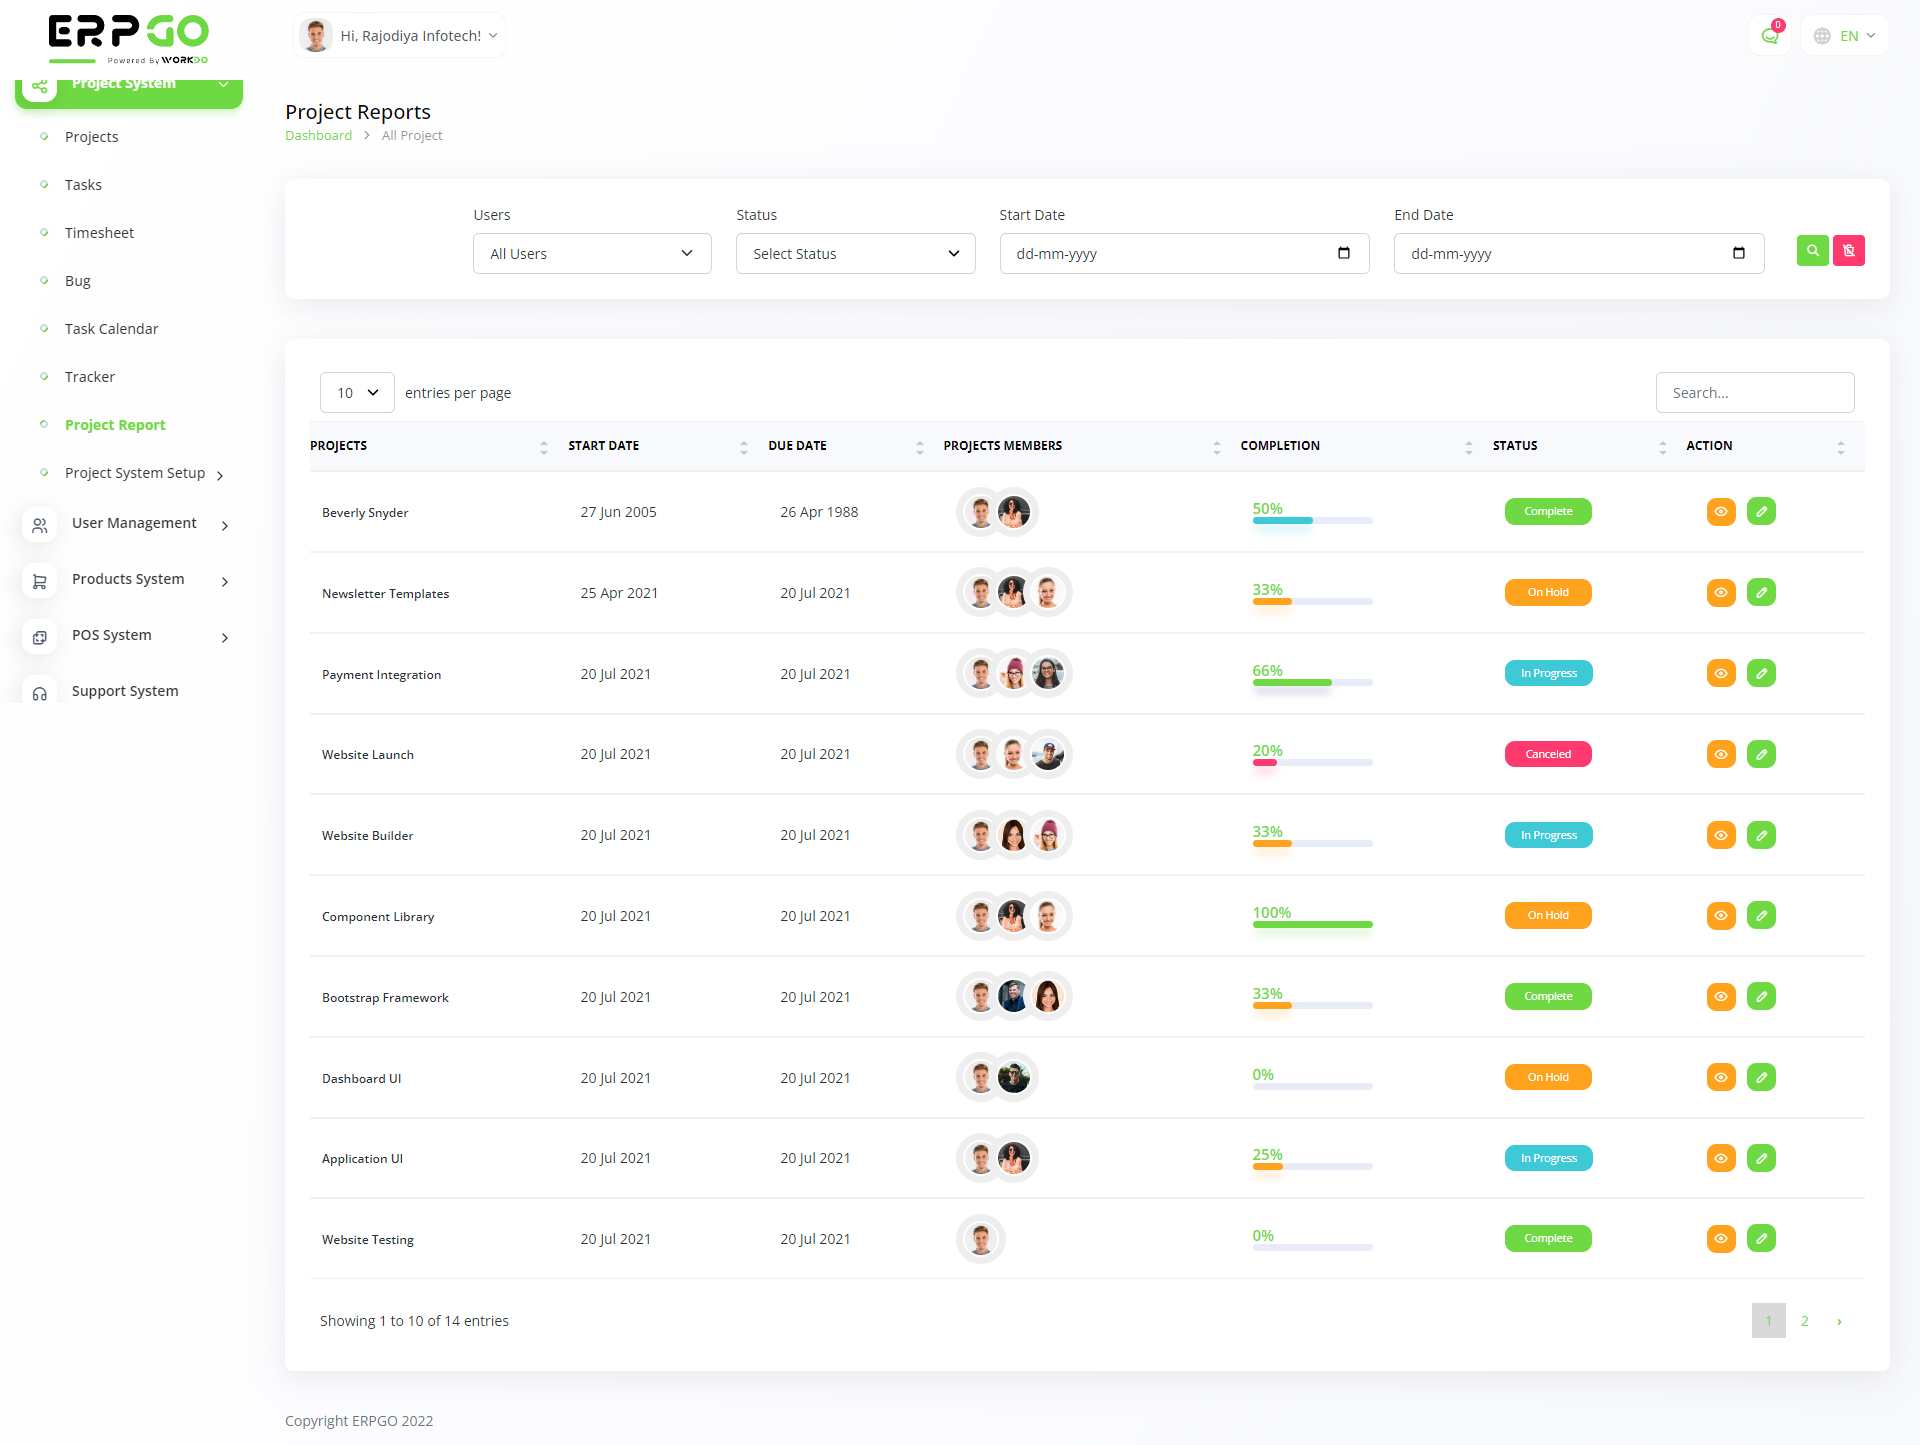Viewport: 1920px width, 1445px height.
Task: Edit the Website Launch project
Action: click(x=1761, y=754)
